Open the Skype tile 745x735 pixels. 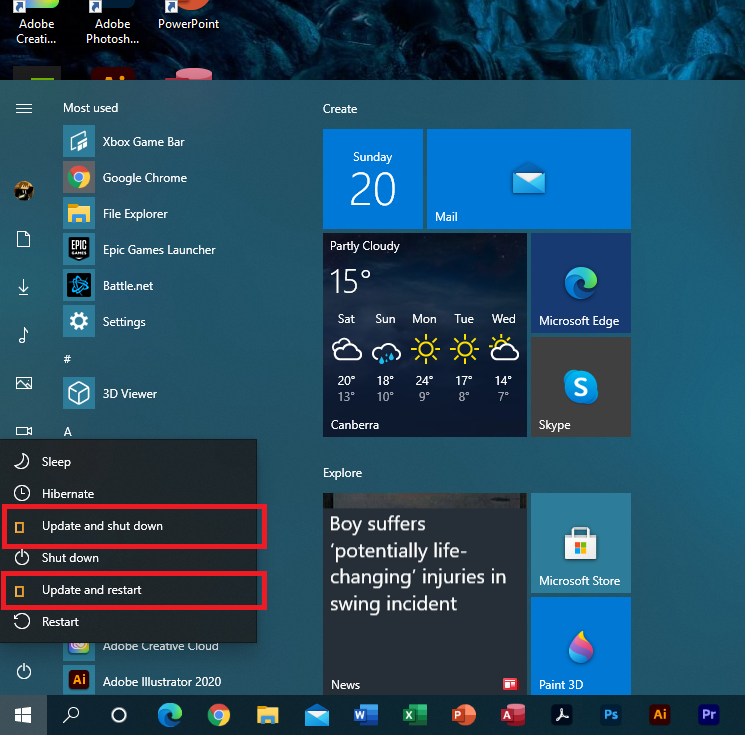(x=581, y=387)
